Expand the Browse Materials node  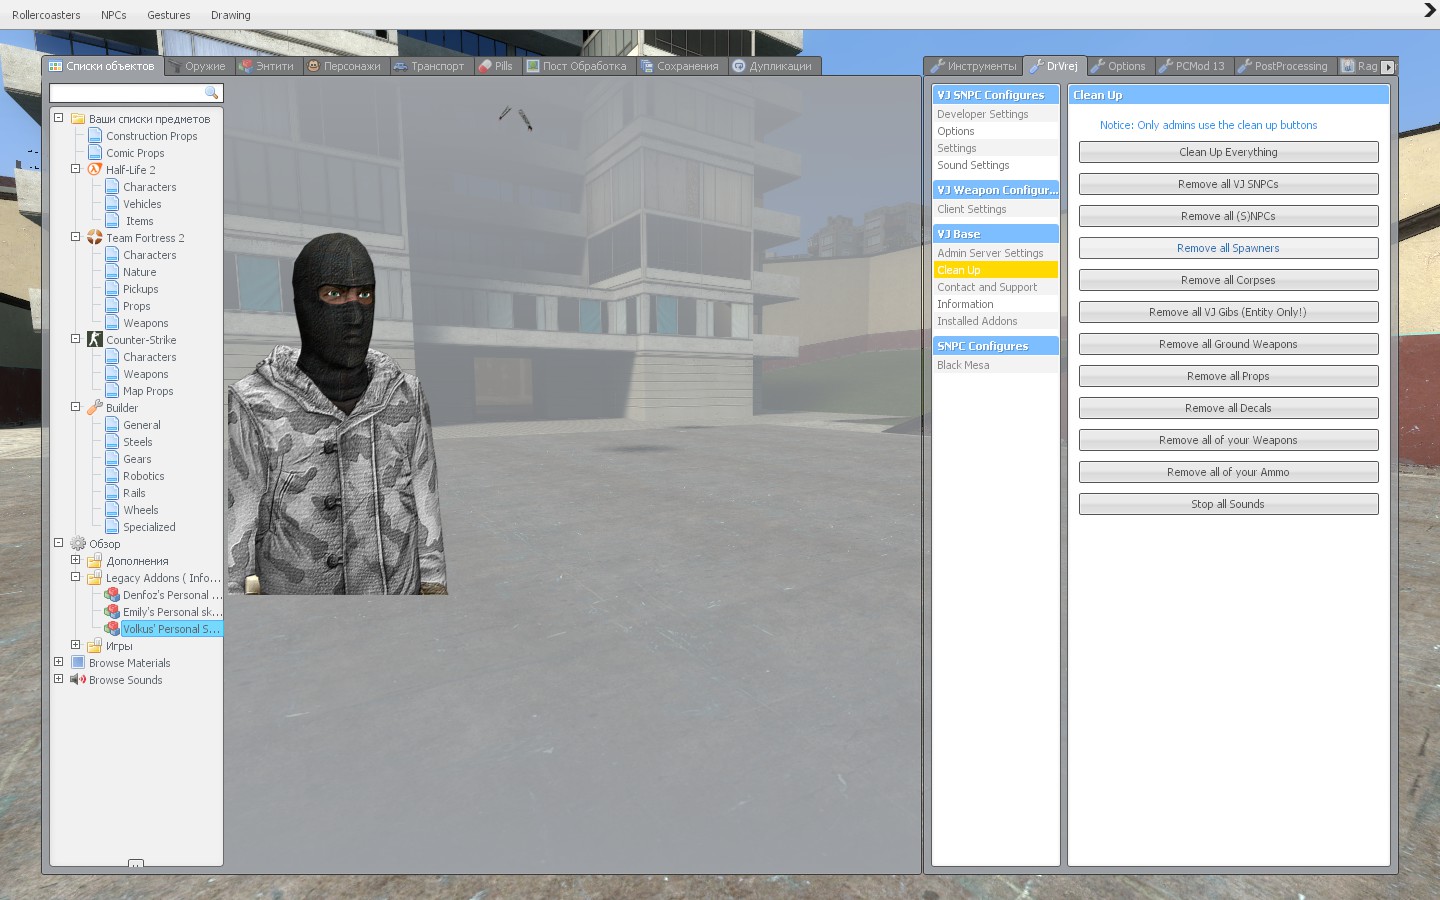point(58,662)
